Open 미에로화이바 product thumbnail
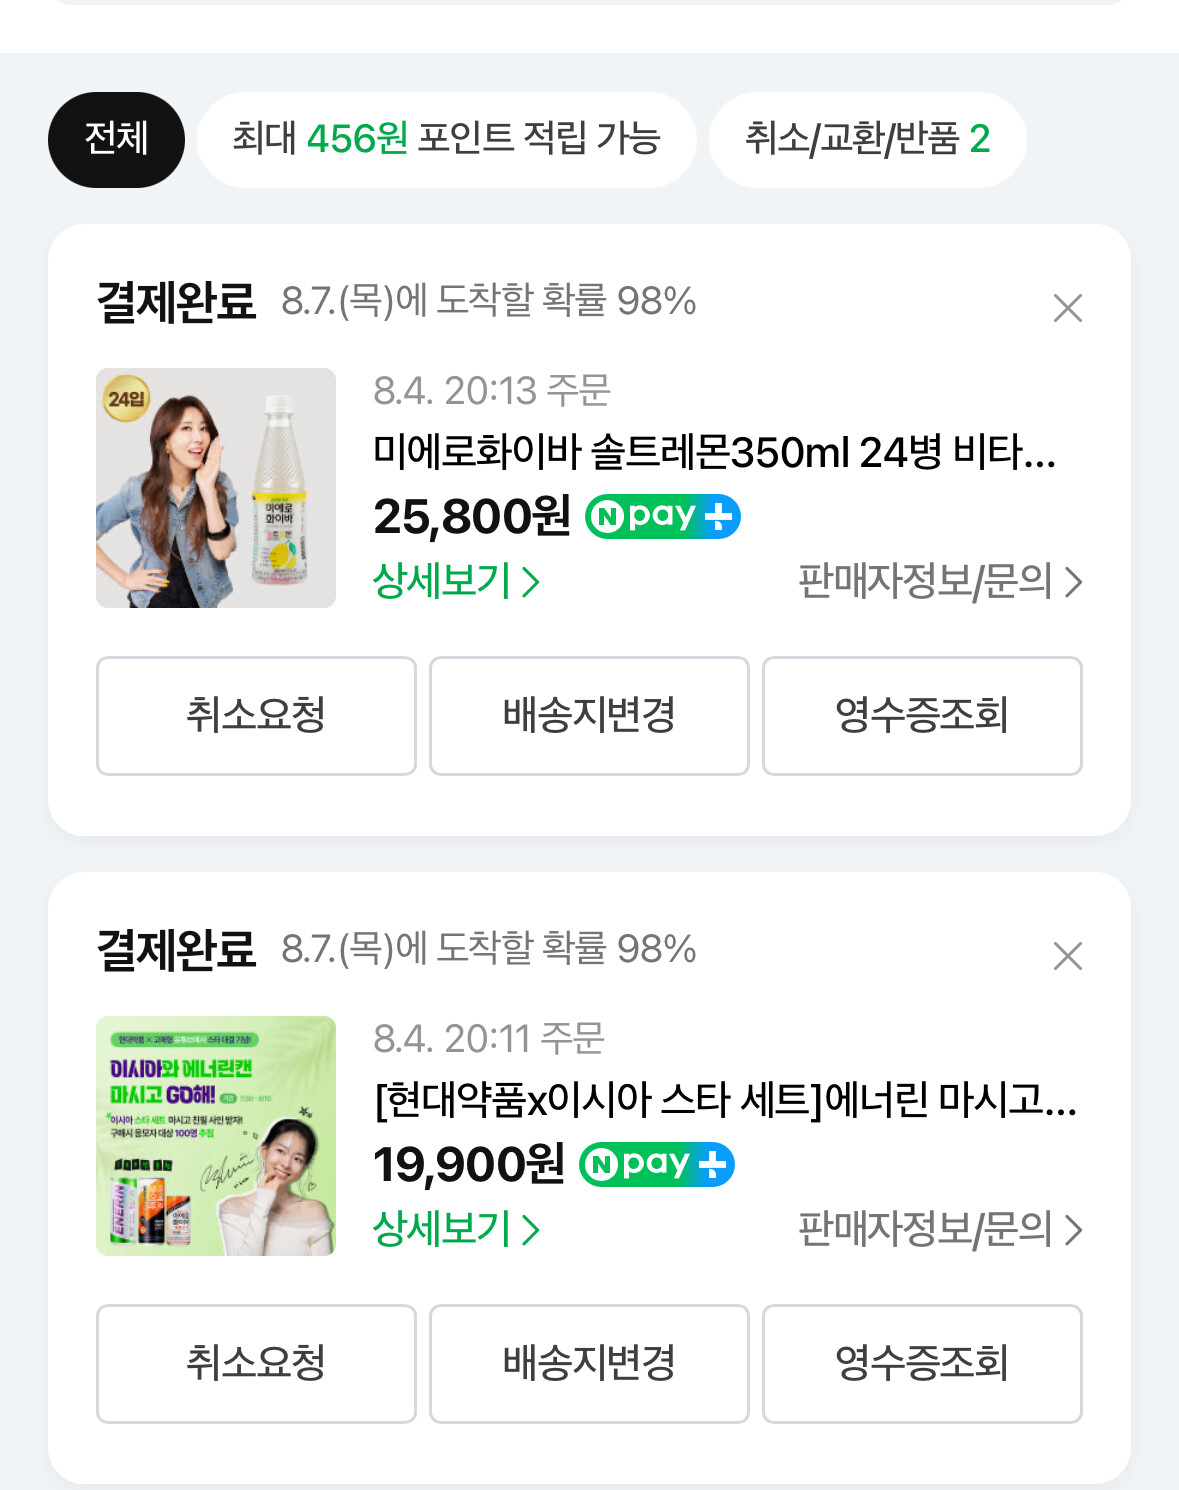Screen dimensions: 1179x1490 point(216,488)
